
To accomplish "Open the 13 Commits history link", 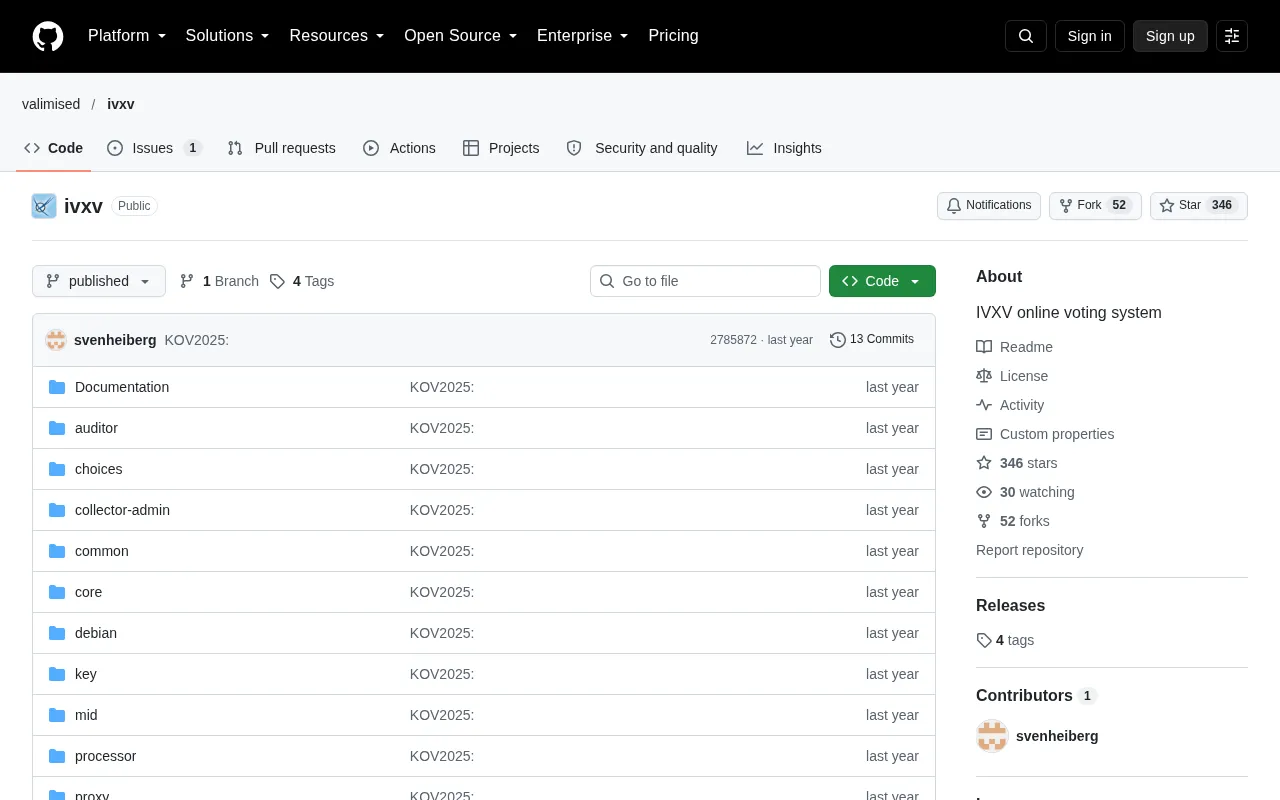I will coord(872,340).
